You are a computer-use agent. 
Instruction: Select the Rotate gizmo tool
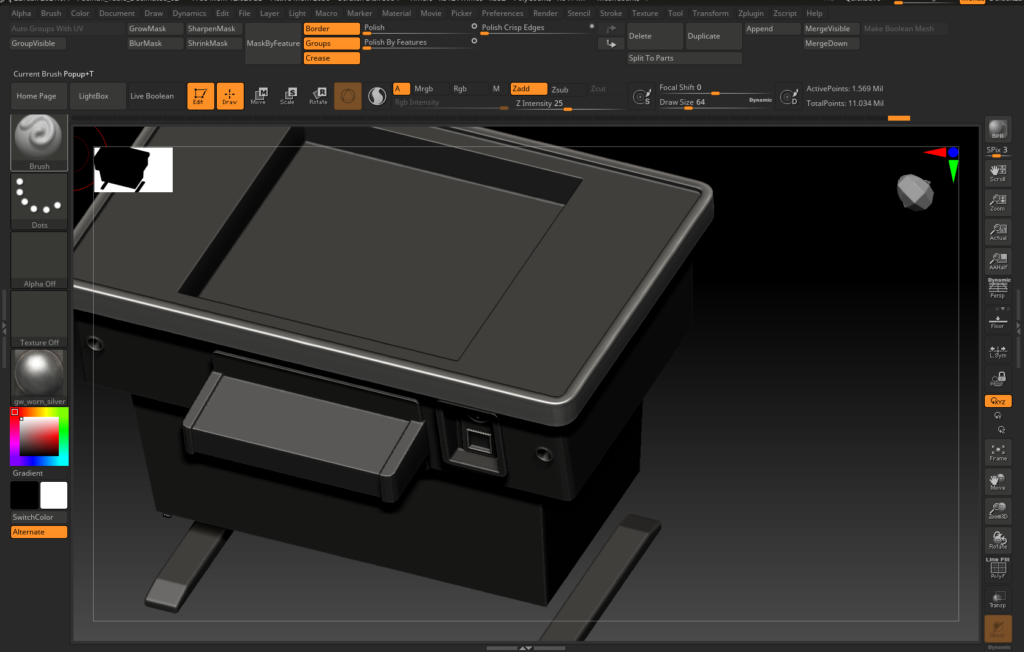pyautogui.click(x=318, y=96)
